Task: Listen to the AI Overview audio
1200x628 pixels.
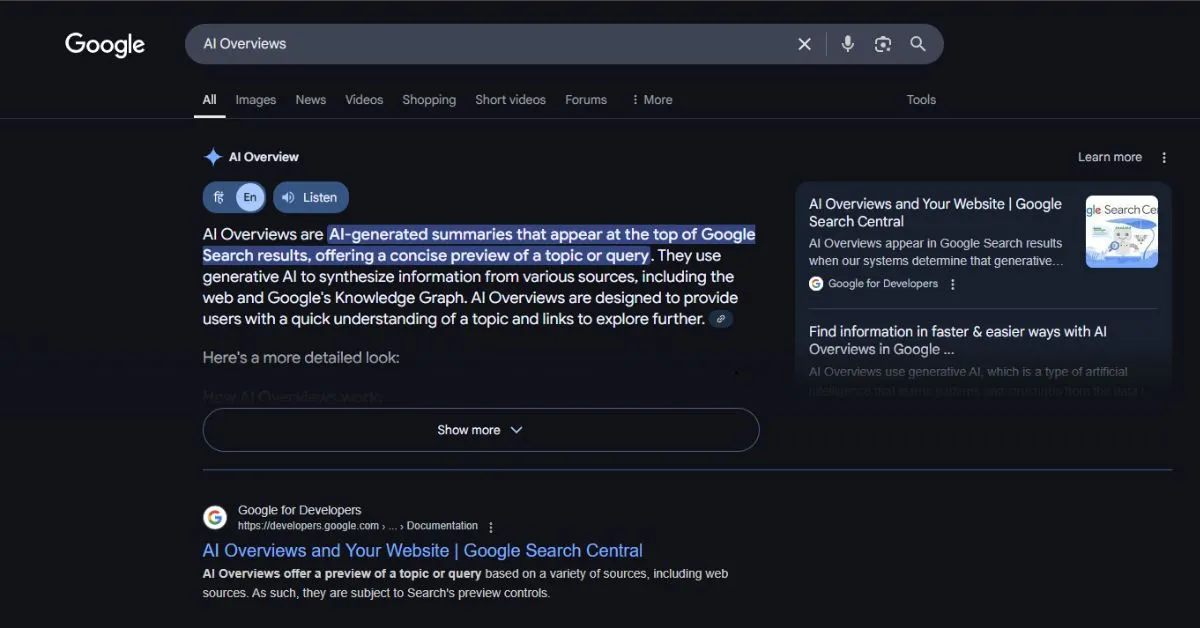Action: coord(311,197)
